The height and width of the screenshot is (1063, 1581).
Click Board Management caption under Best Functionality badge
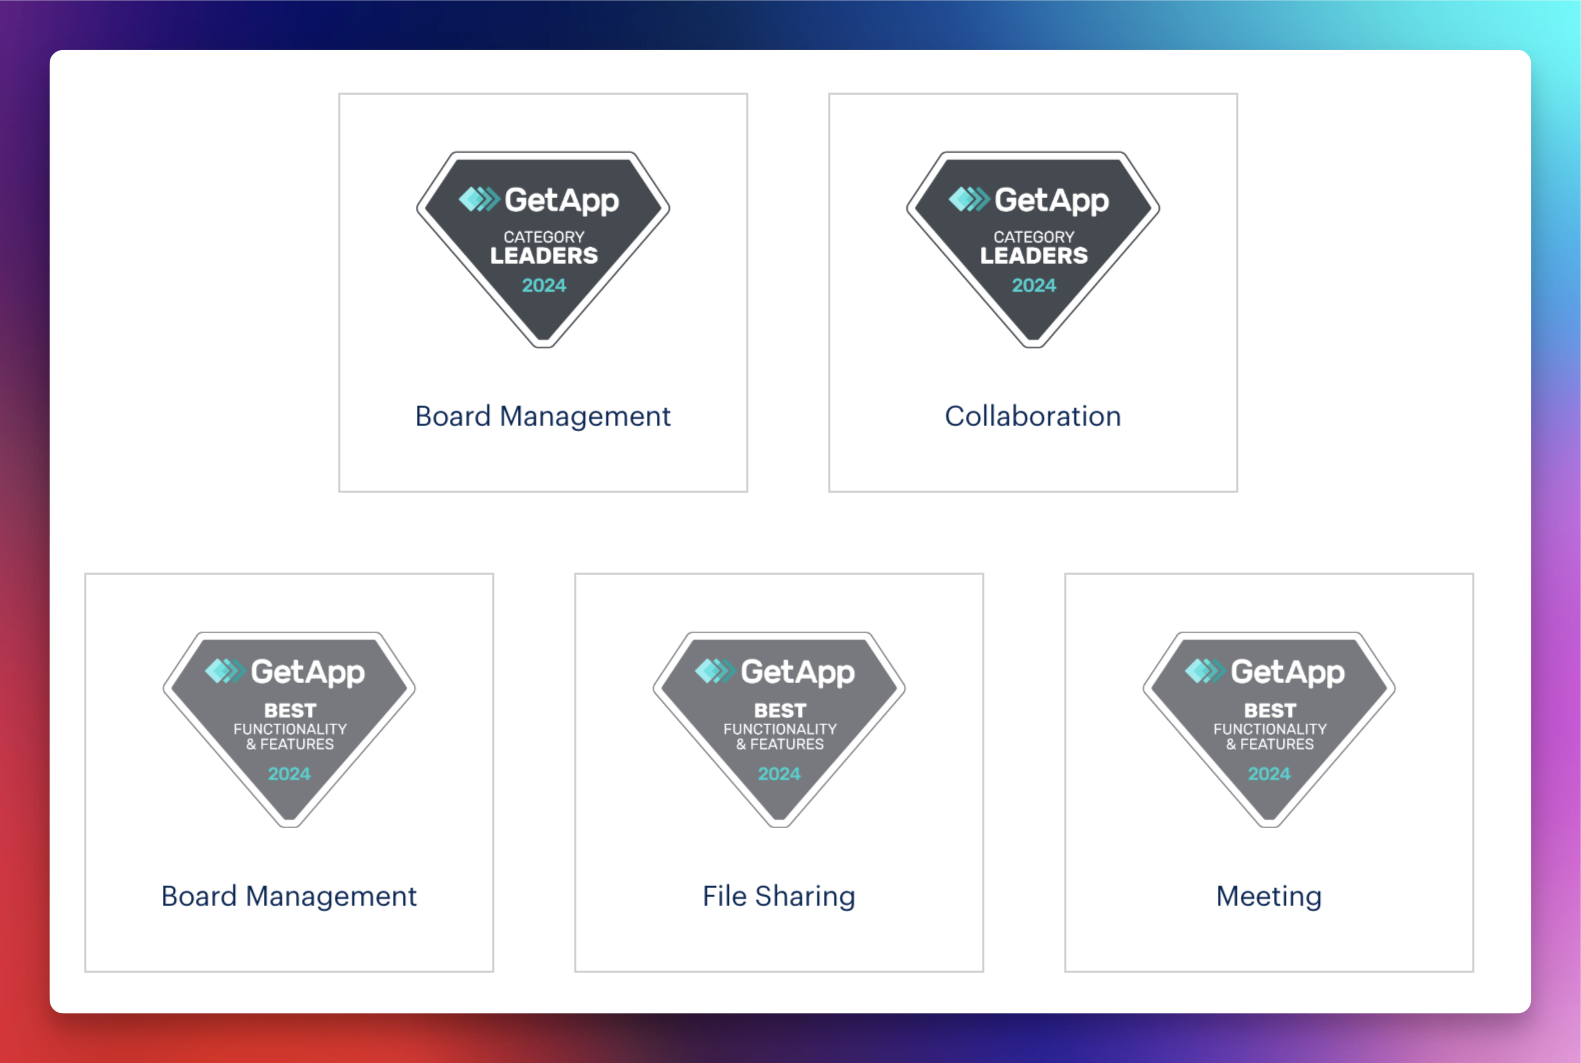(289, 896)
